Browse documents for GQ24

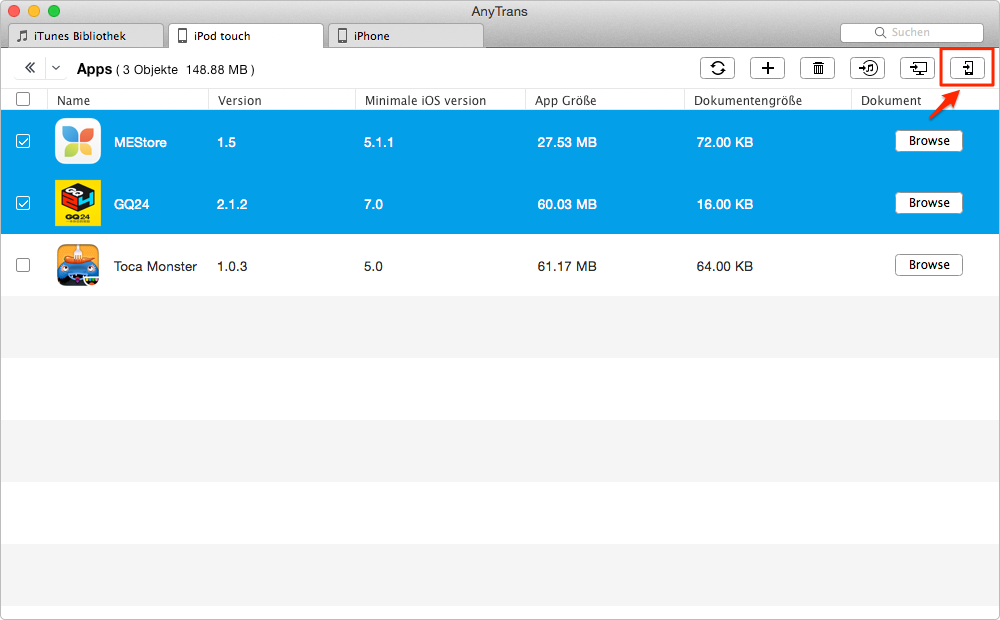click(x=929, y=203)
